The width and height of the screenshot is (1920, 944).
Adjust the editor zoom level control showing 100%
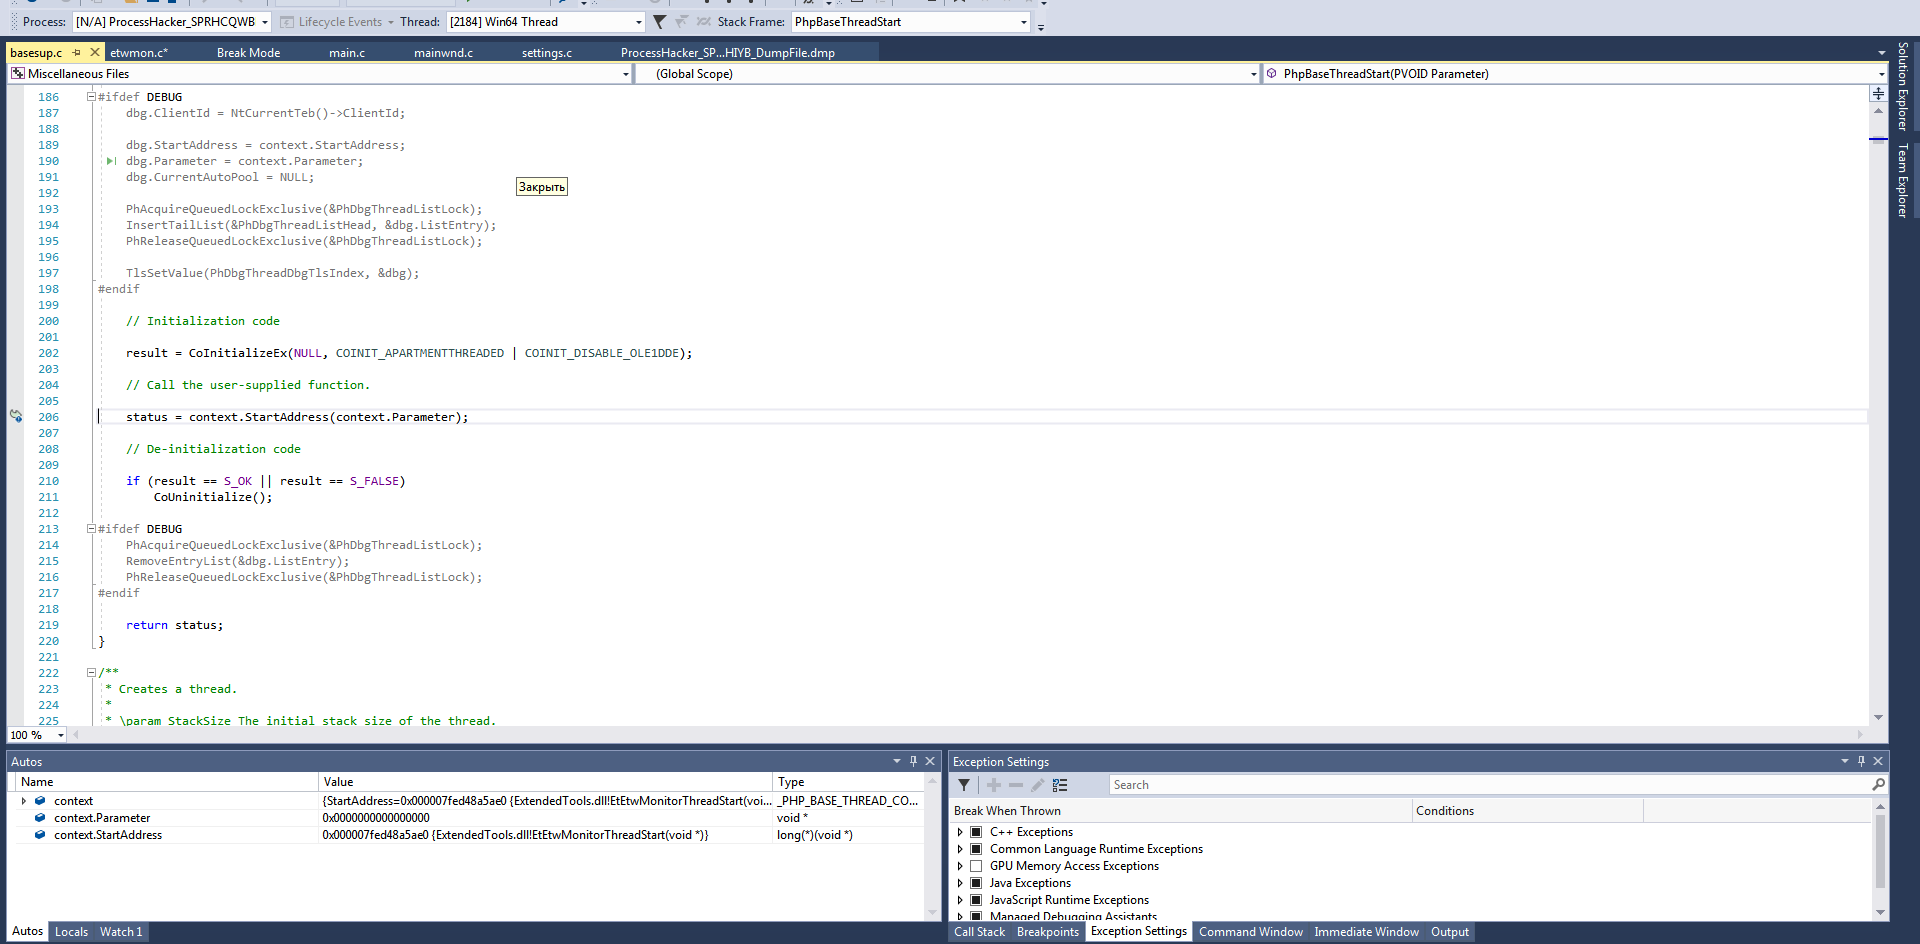pyautogui.click(x=36, y=735)
